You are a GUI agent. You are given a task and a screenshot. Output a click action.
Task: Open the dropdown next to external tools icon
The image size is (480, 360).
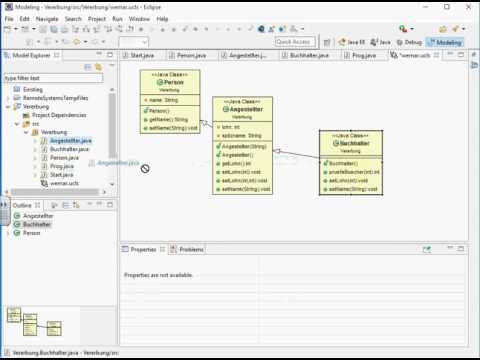[x=412, y=29]
